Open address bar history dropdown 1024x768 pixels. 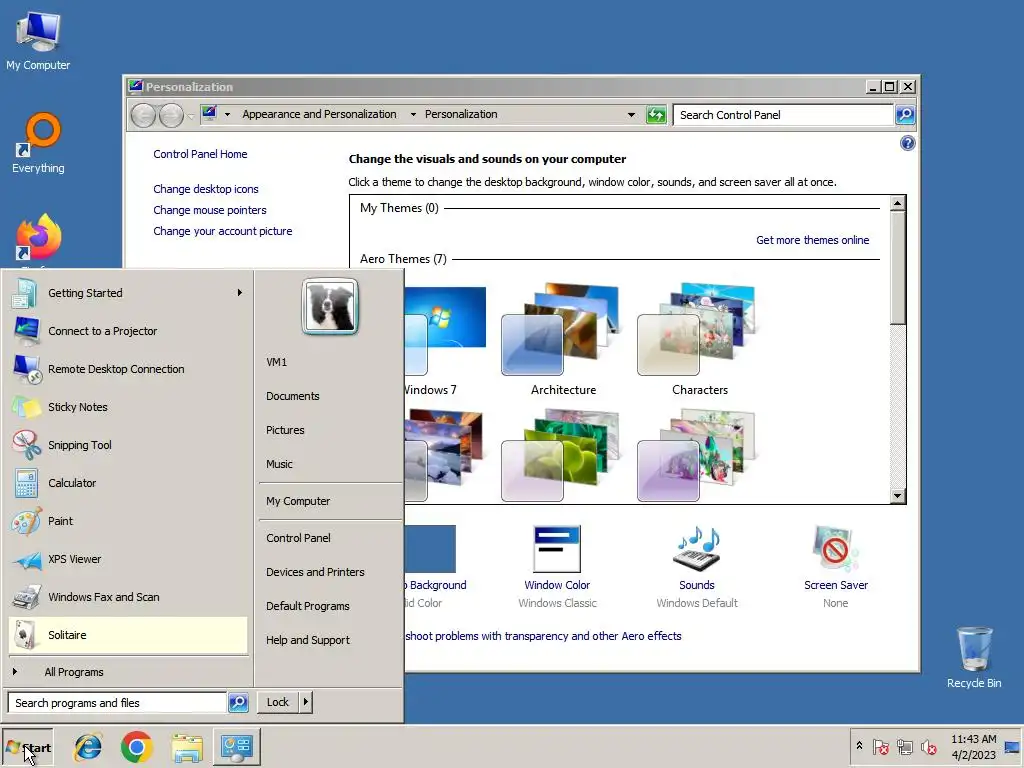click(631, 115)
